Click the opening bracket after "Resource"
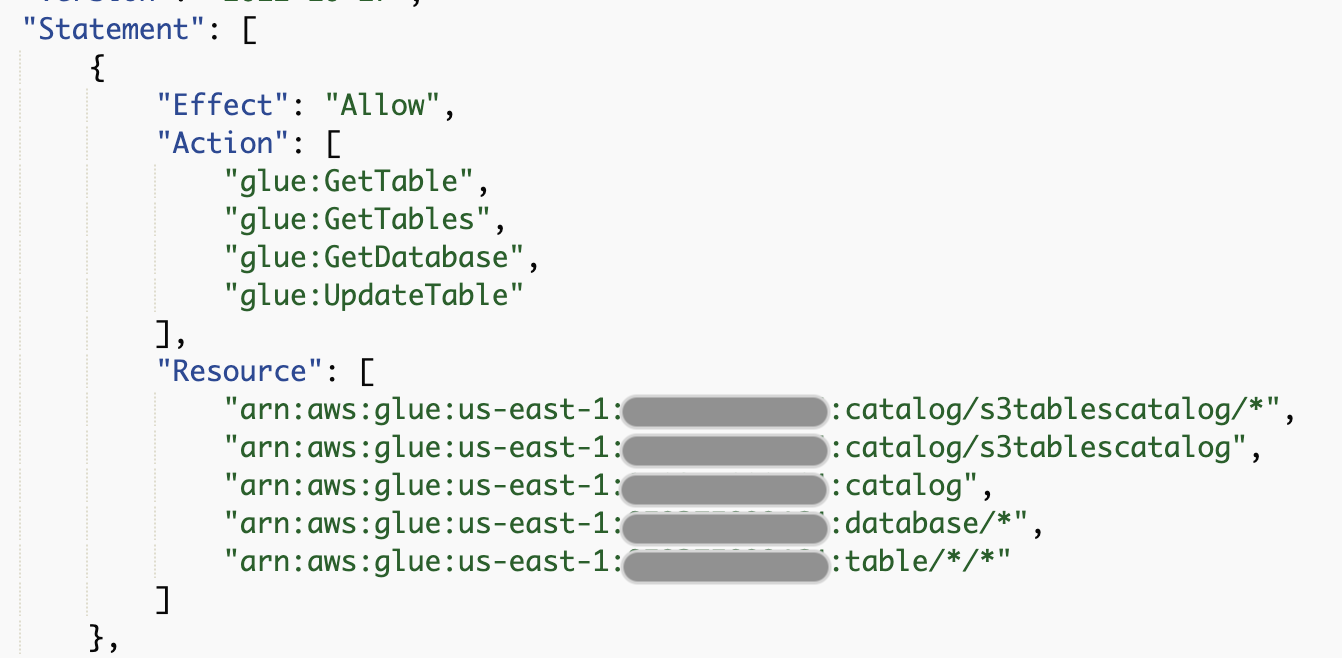Viewport: 1342px width, 658px height. (367, 371)
